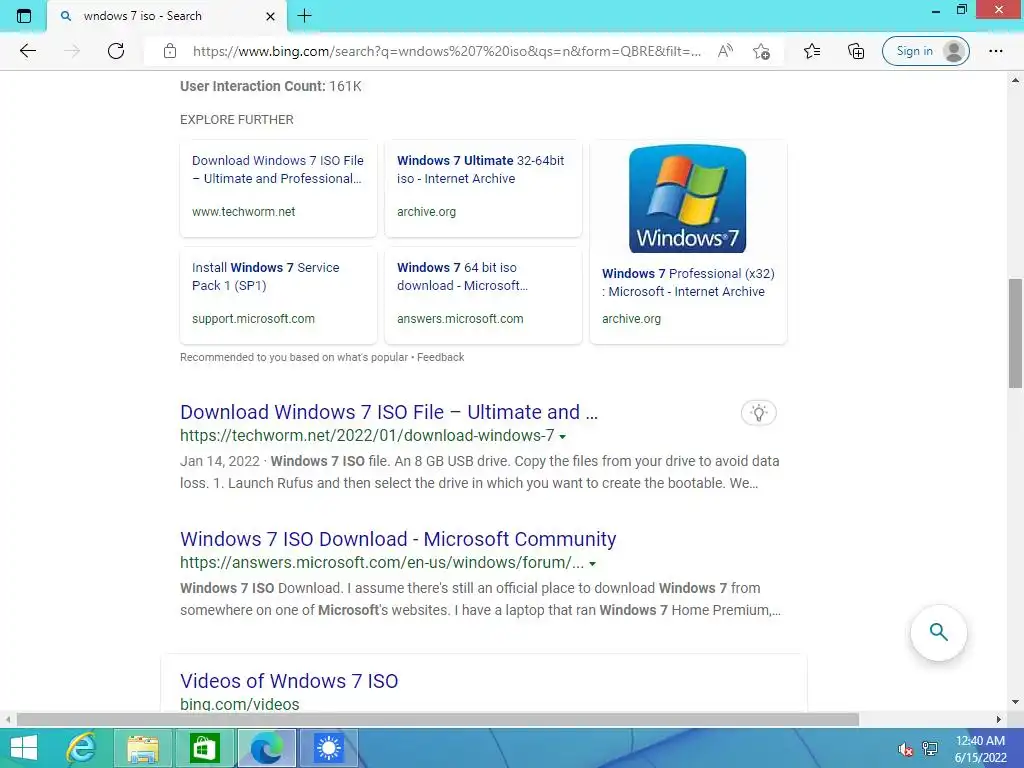The width and height of the screenshot is (1024, 768).
Task: Open a new tab with plus button
Action: click(304, 16)
